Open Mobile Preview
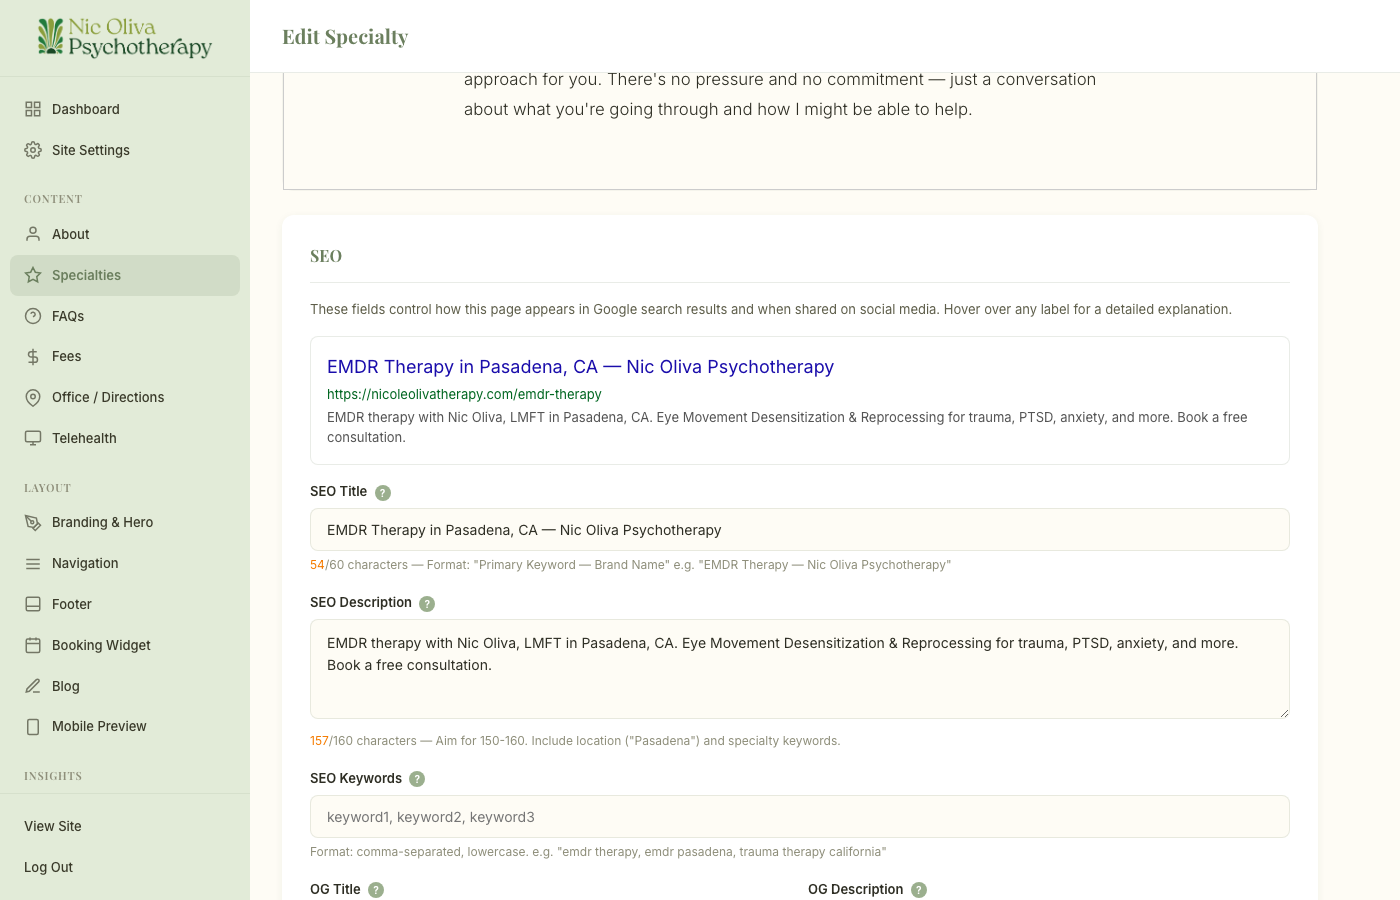This screenshot has width=1400, height=900. click(125, 727)
